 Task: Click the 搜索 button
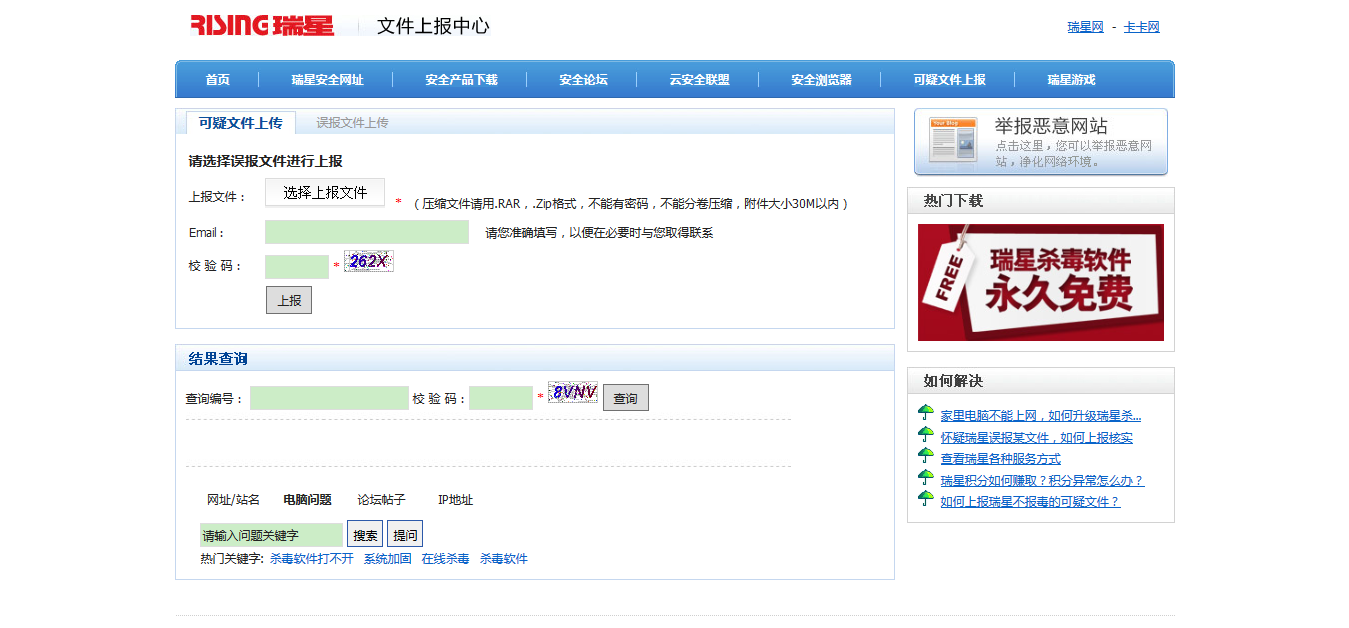click(x=365, y=534)
